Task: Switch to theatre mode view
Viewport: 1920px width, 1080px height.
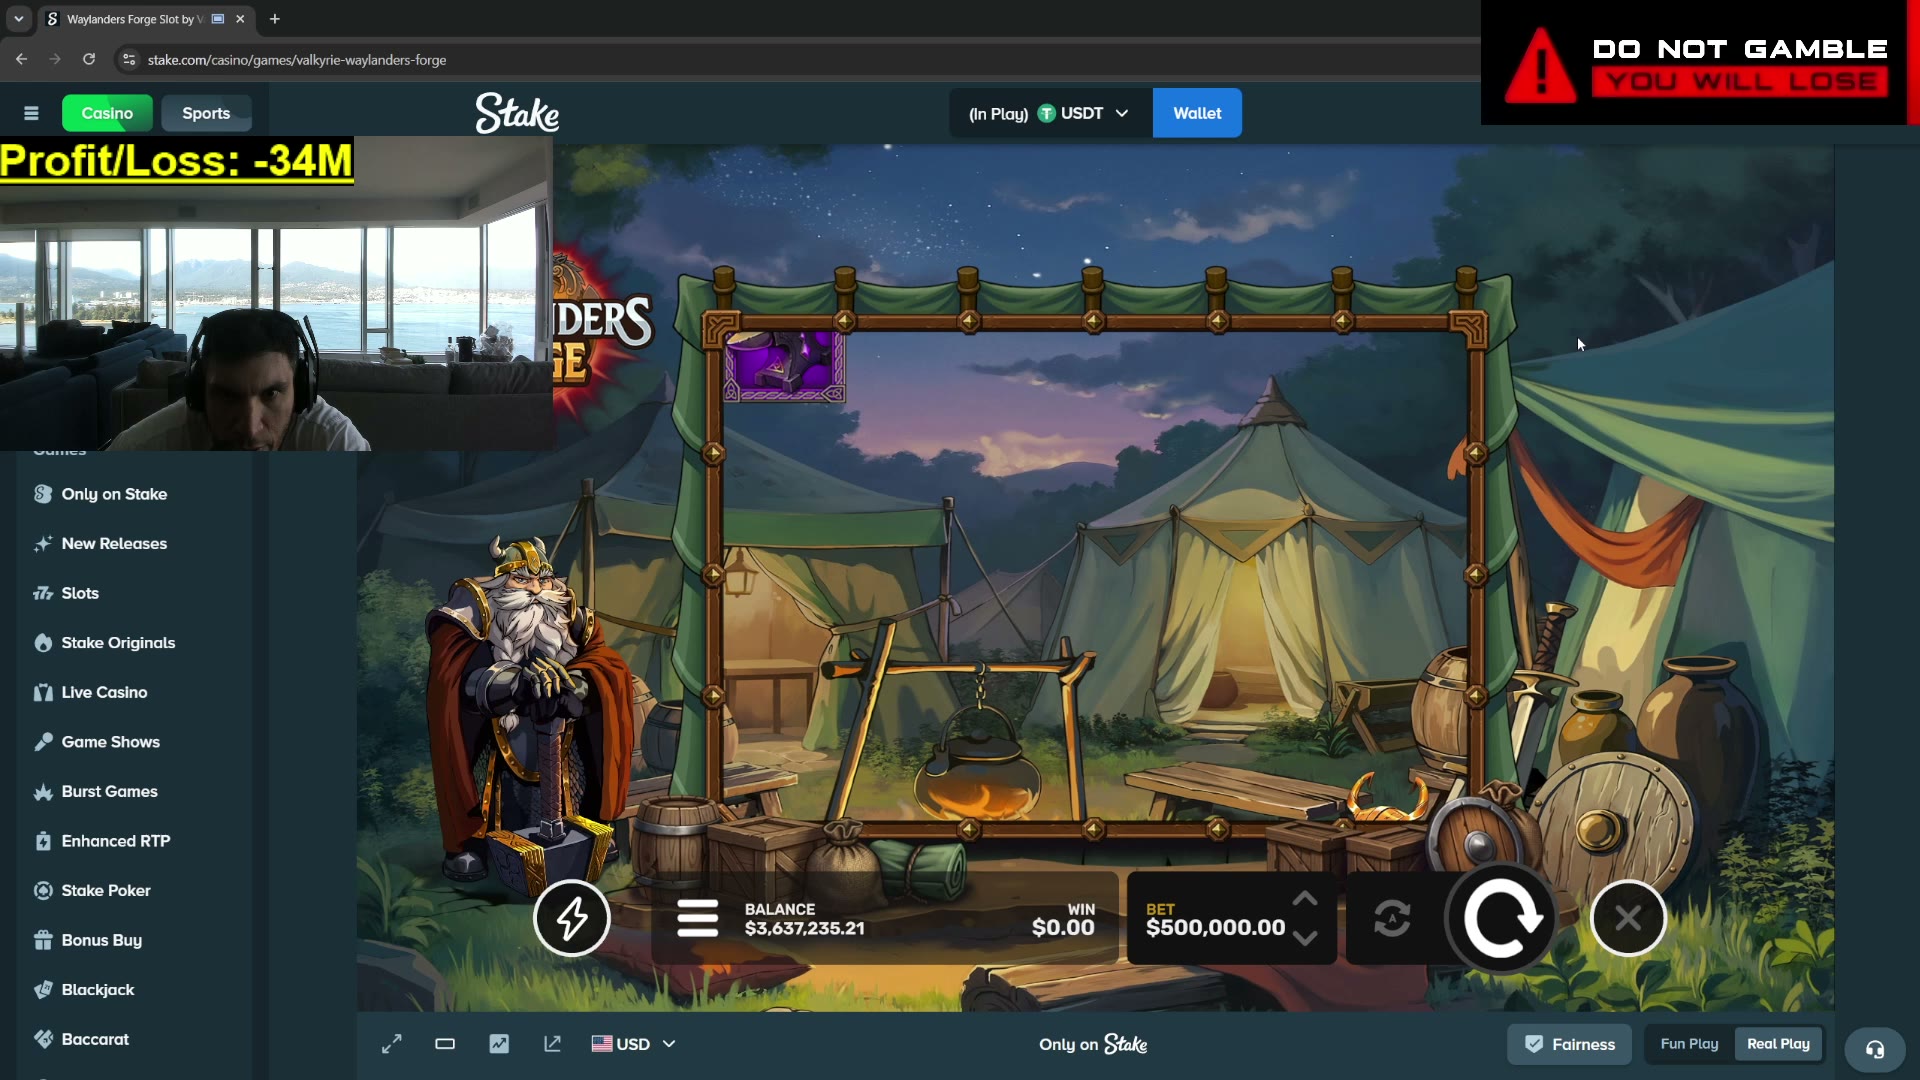Action: tap(445, 1044)
